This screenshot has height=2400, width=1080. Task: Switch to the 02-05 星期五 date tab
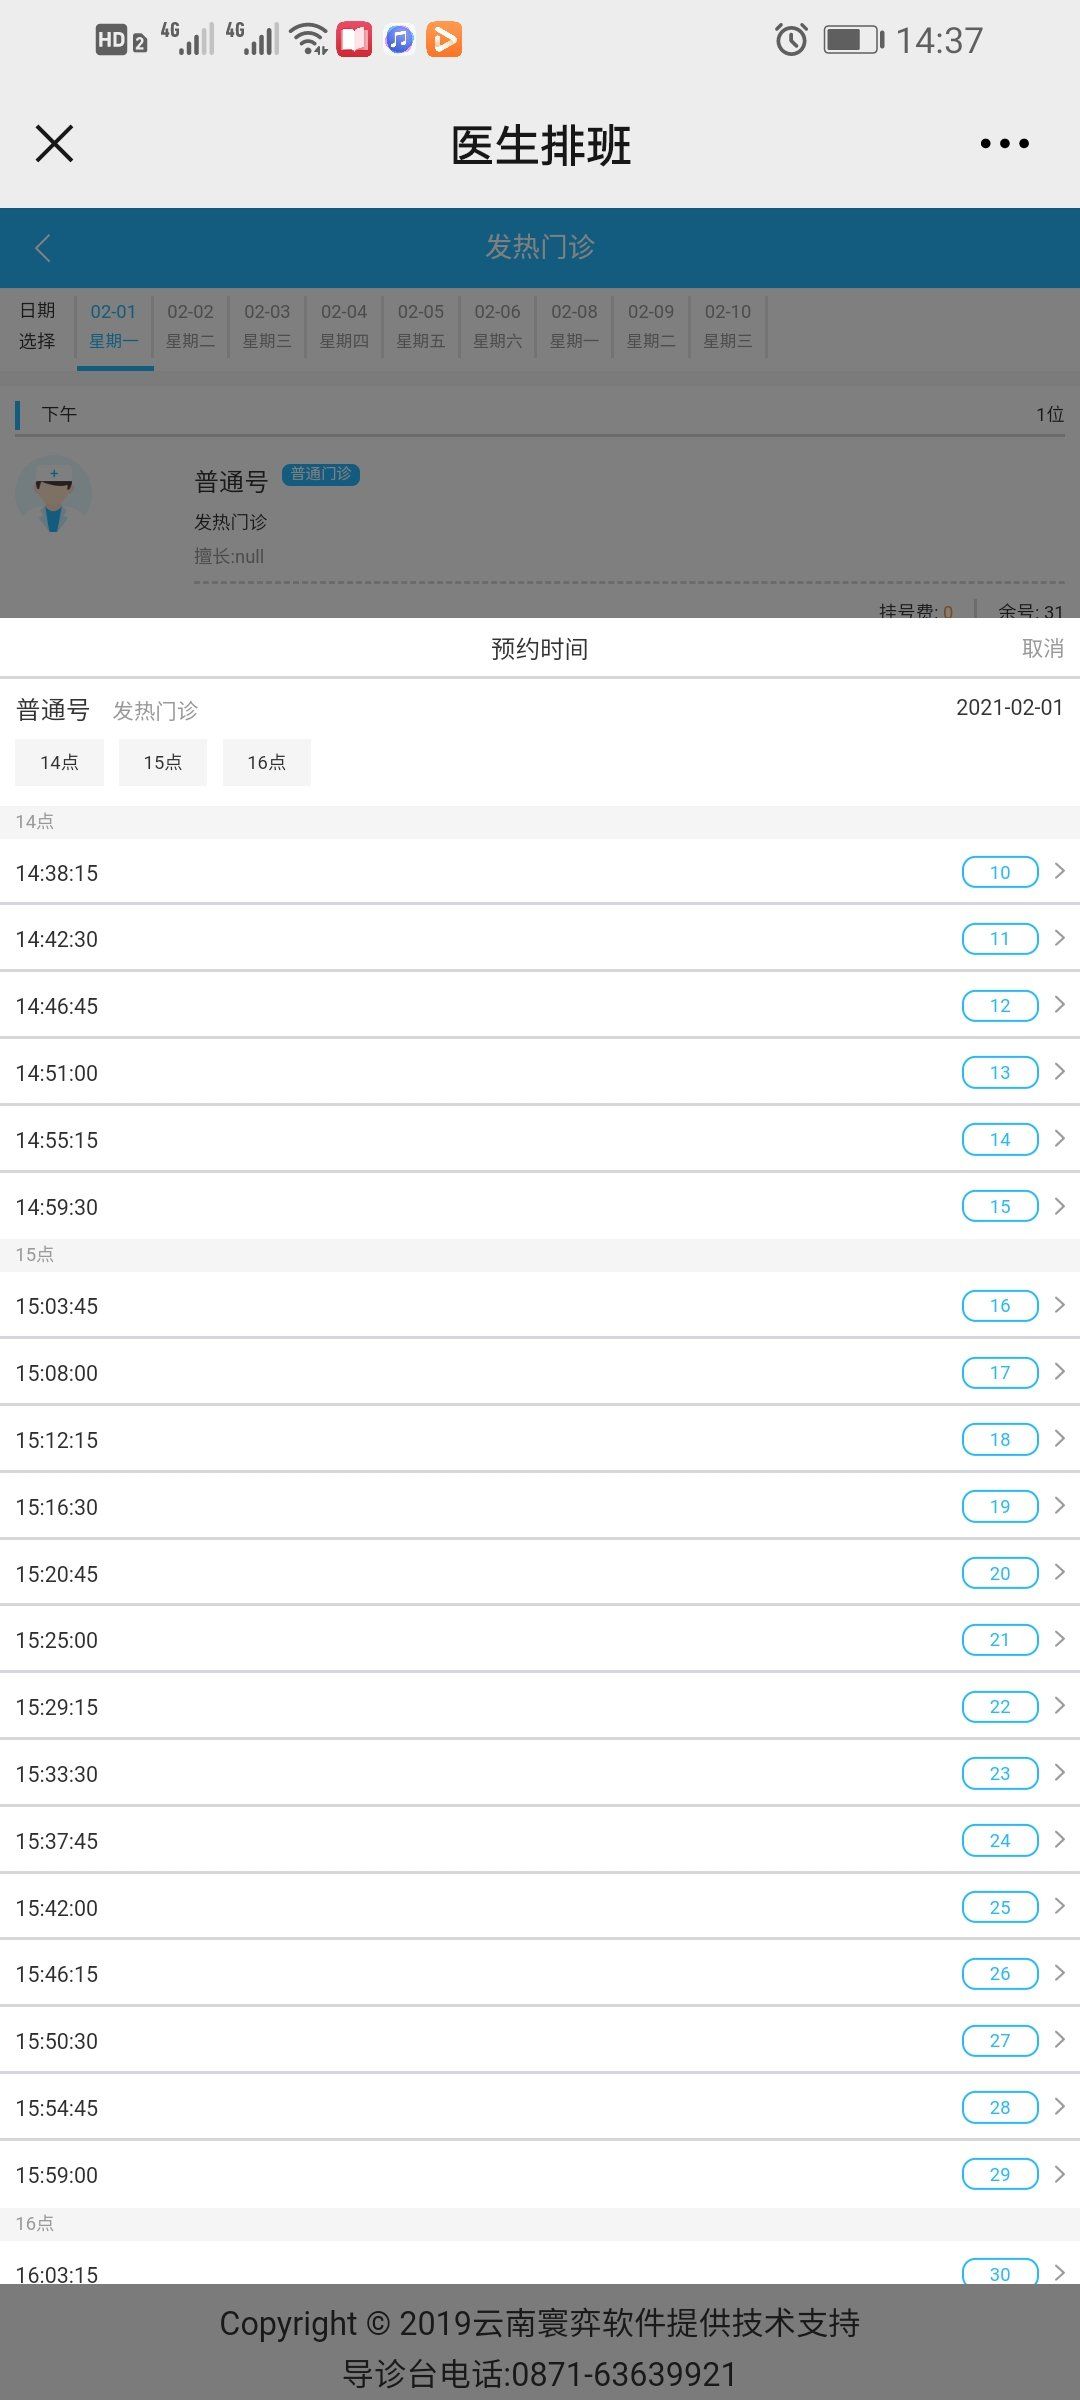(x=421, y=326)
